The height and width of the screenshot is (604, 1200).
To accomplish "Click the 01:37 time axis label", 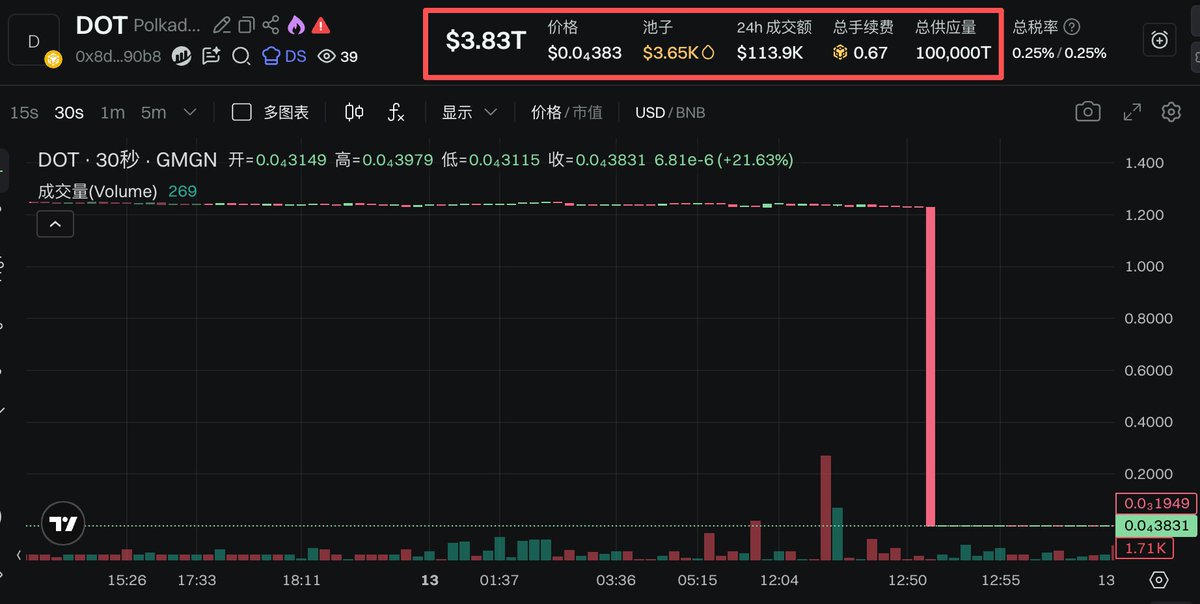I will pyautogui.click(x=499, y=580).
